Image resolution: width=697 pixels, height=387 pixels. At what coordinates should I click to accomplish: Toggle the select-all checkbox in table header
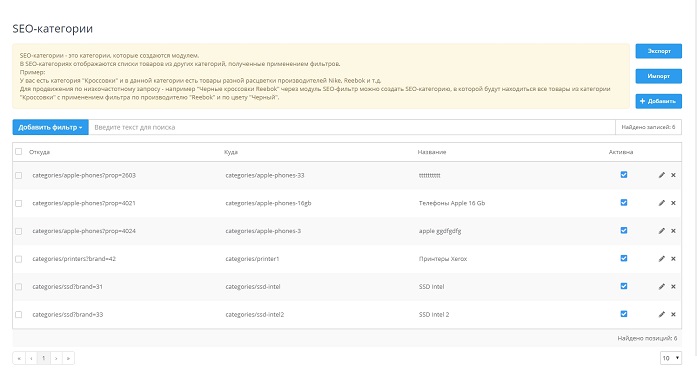click(x=18, y=152)
